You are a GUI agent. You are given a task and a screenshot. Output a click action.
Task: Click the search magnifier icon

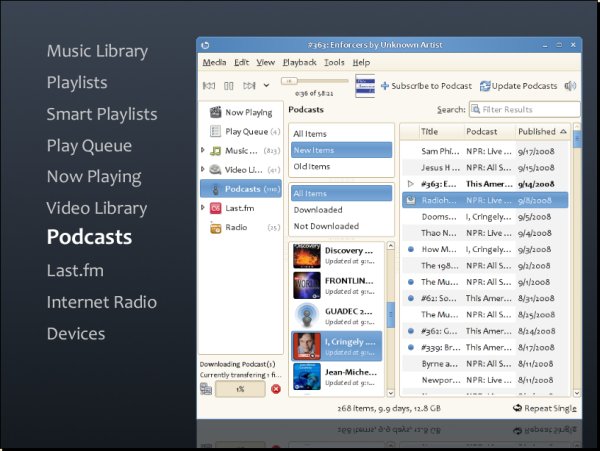(x=476, y=109)
